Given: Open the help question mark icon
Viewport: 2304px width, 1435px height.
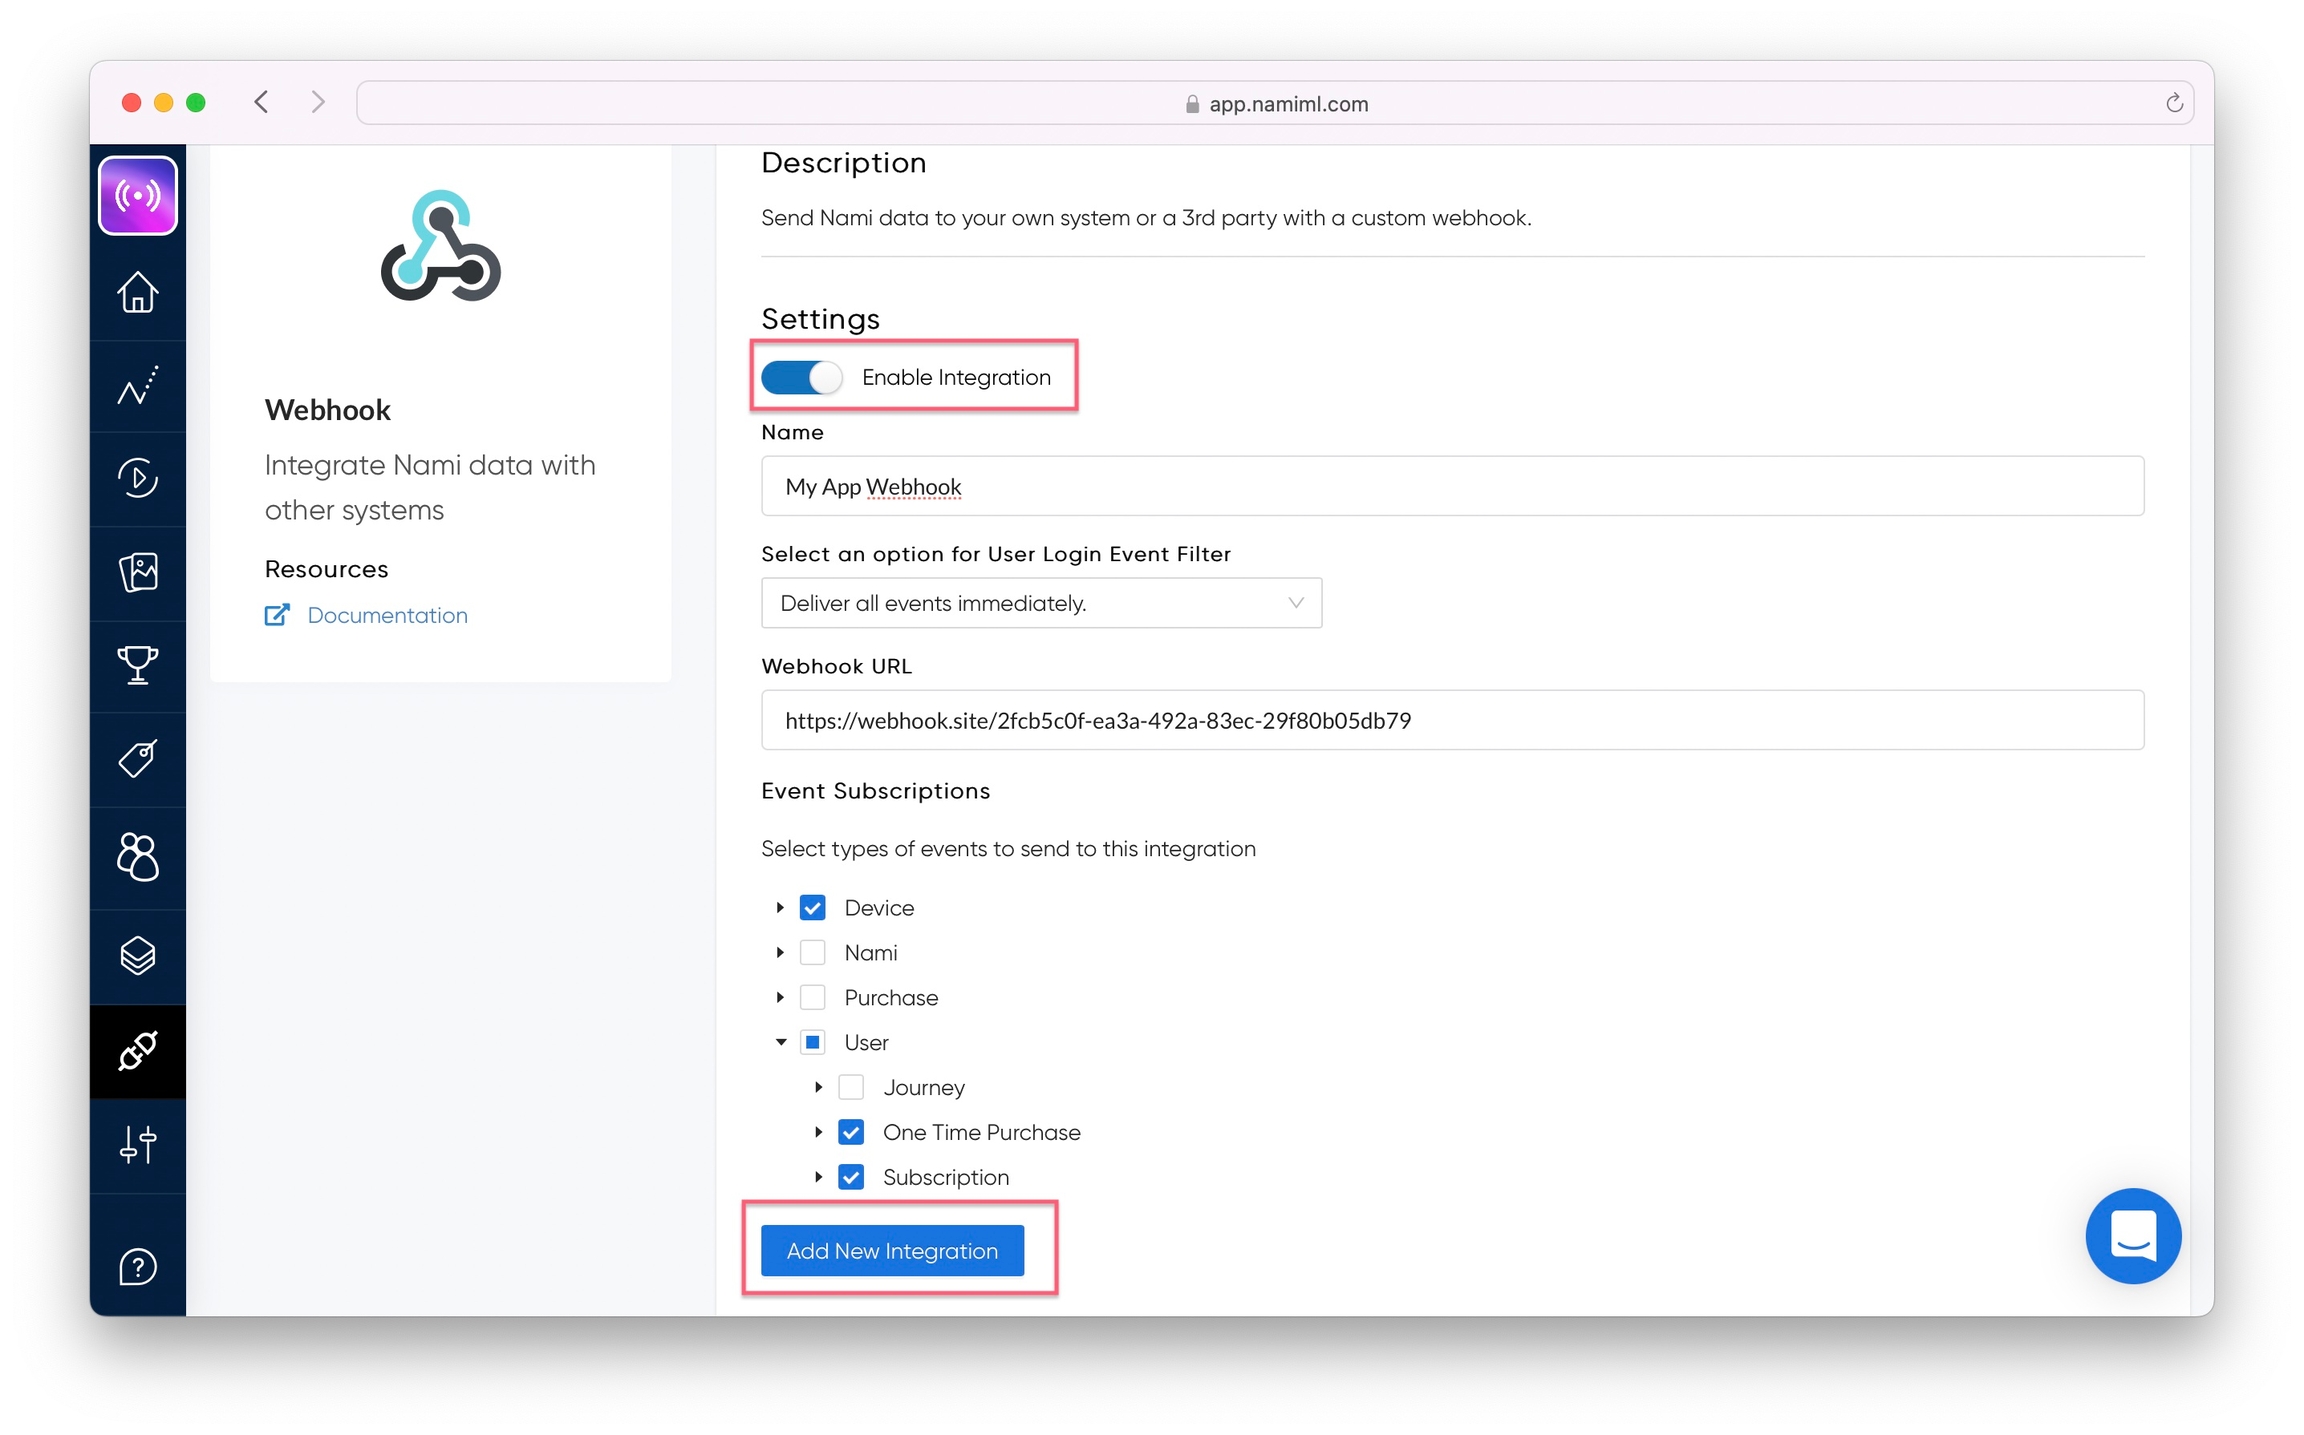Looking at the screenshot, I should (x=138, y=1267).
